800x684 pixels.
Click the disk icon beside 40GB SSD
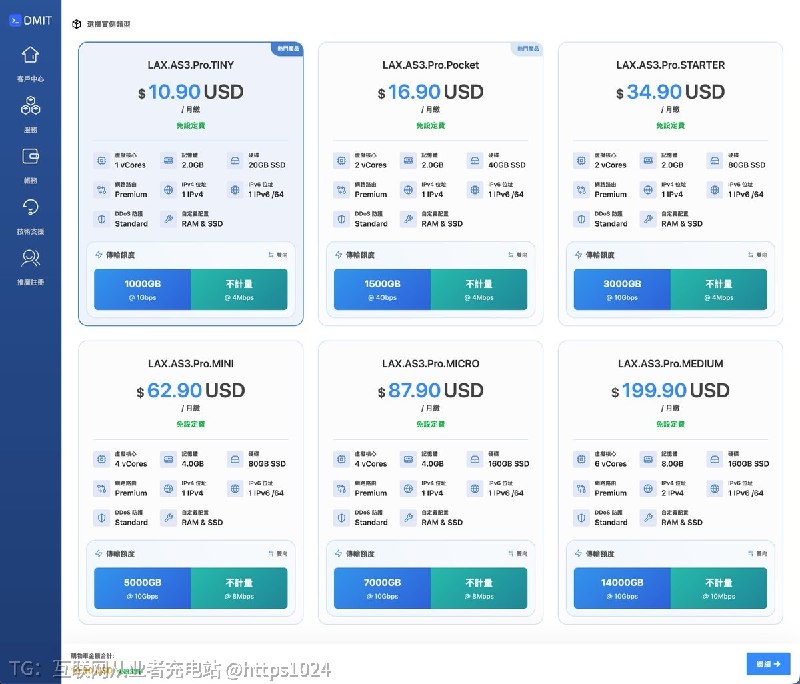coord(474,161)
